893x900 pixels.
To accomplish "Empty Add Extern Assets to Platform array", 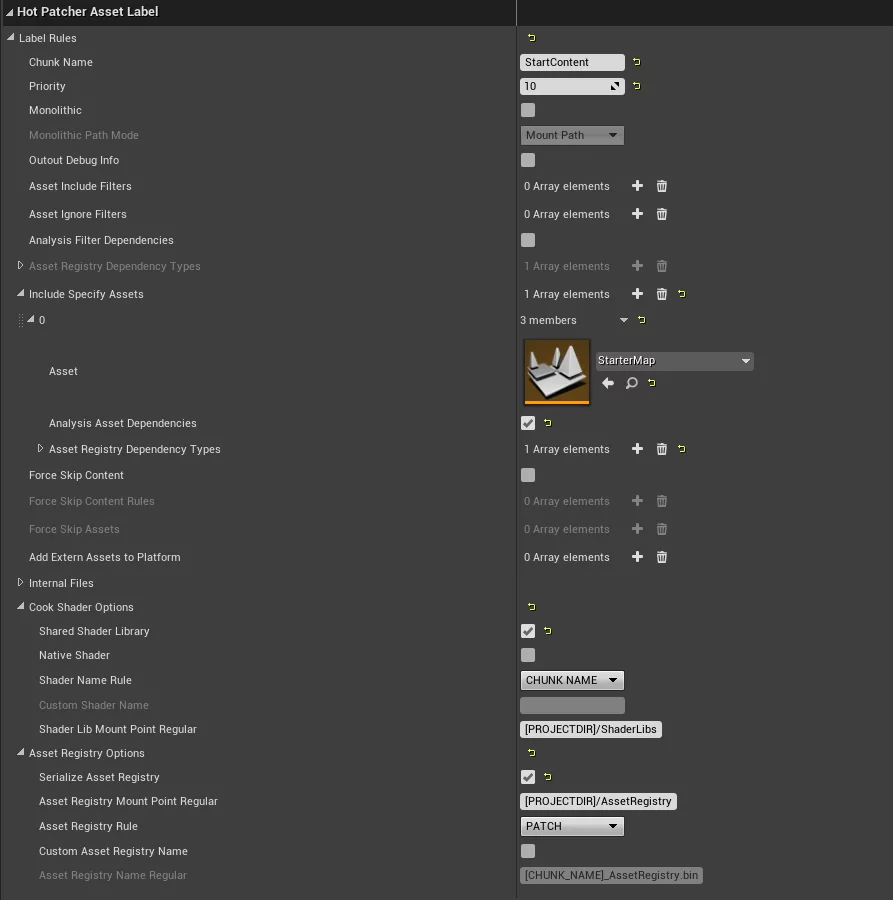I will click(x=661, y=557).
